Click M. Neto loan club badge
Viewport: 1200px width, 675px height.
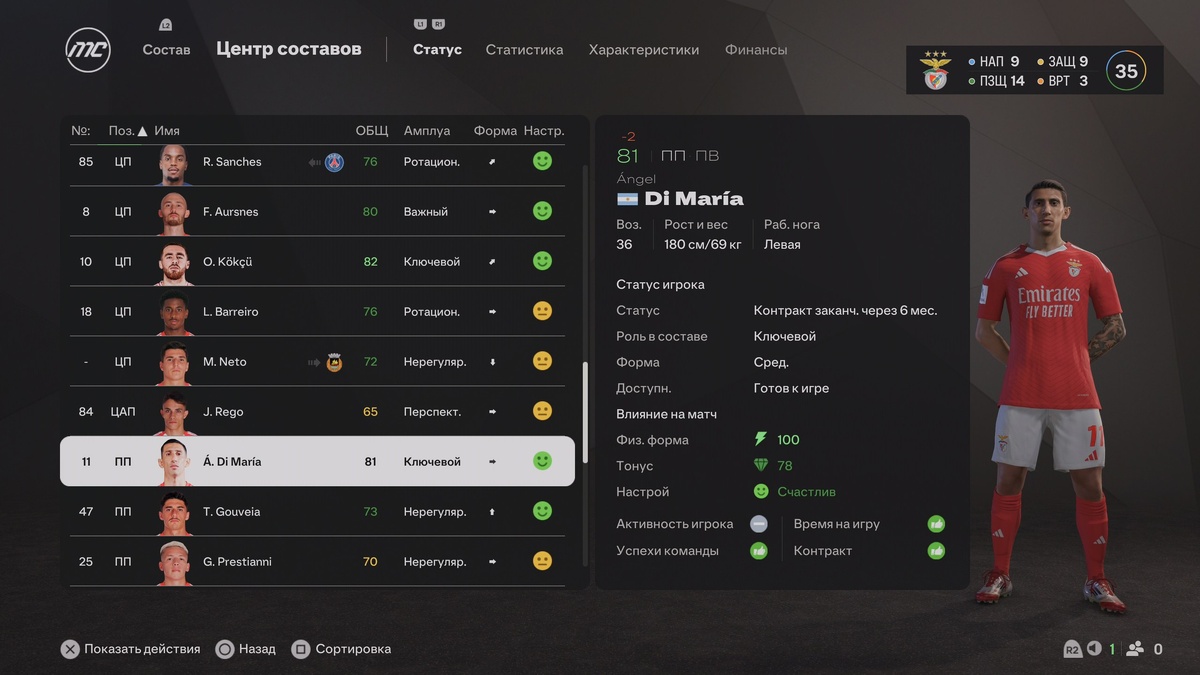tap(334, 362)
